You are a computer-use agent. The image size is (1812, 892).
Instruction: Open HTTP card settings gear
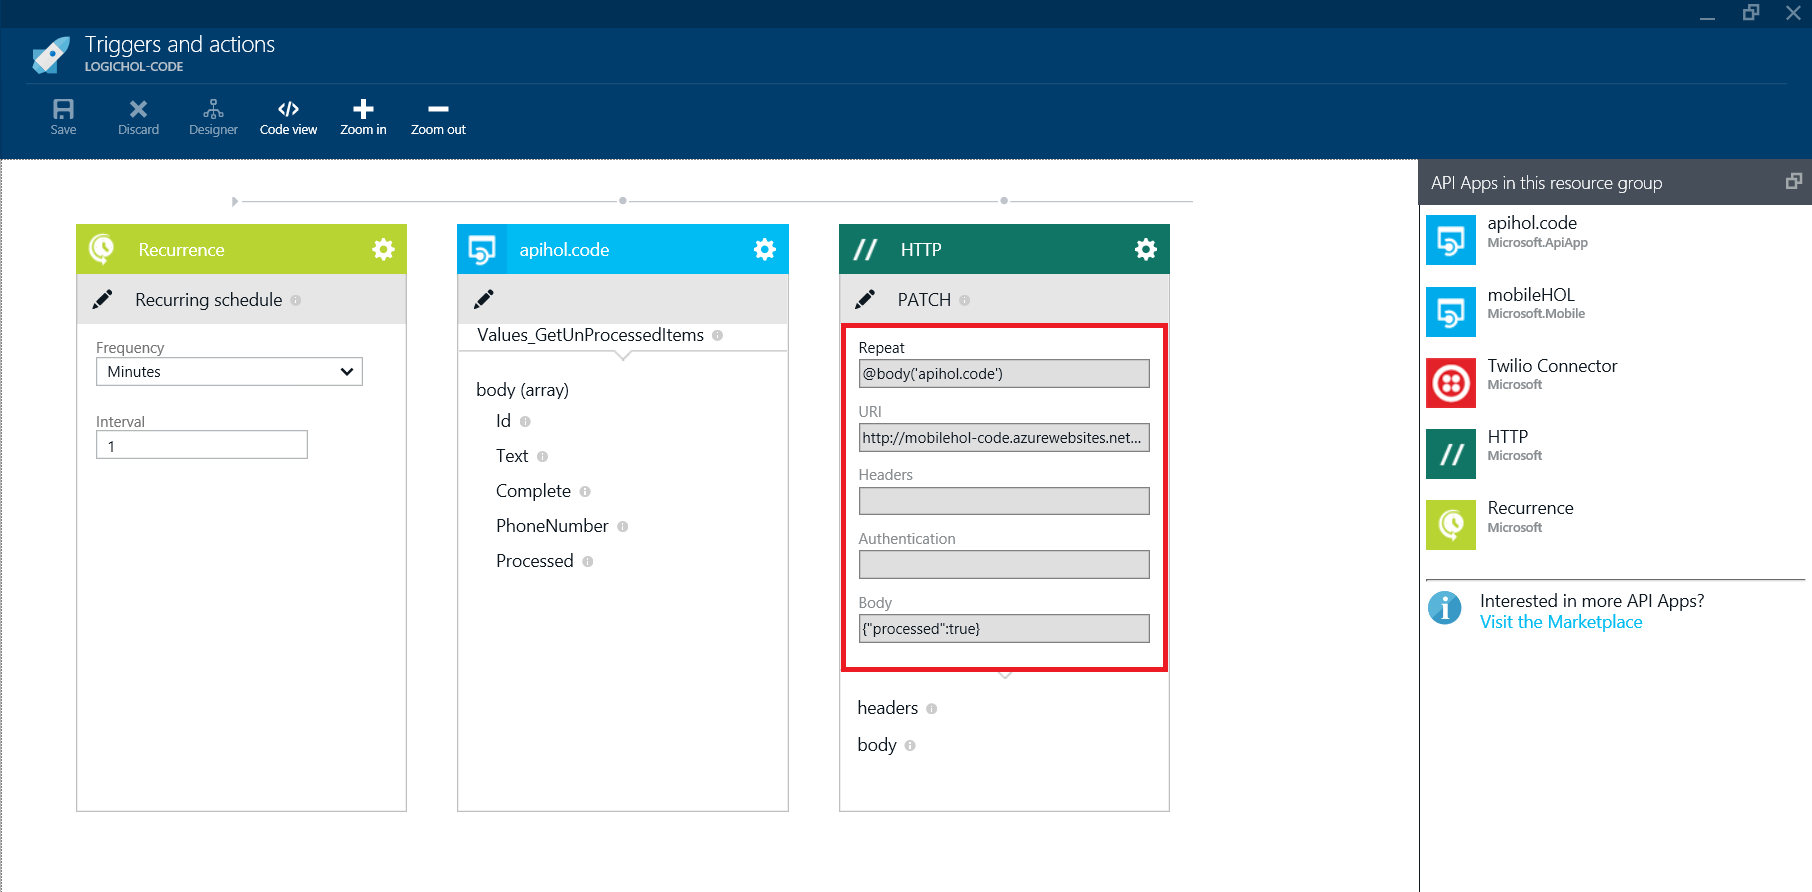pyautogui.click(x=1146, y=249)
